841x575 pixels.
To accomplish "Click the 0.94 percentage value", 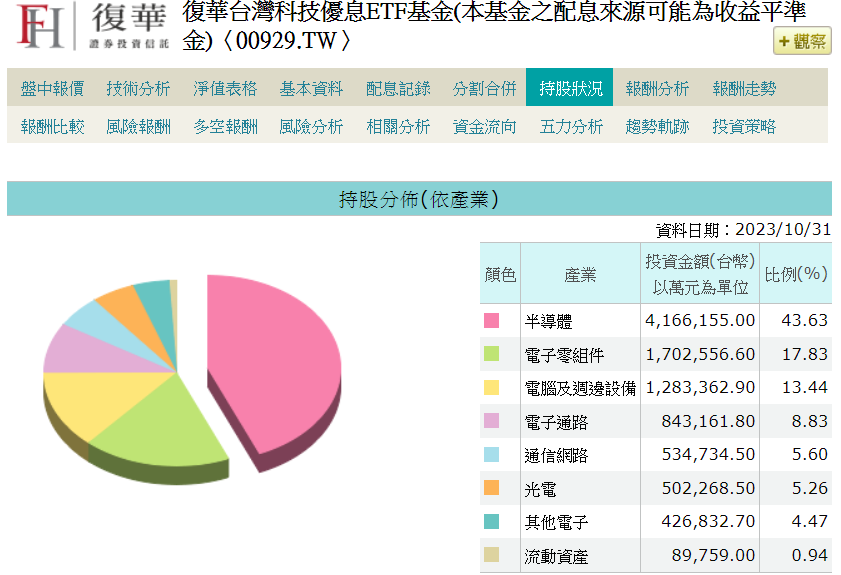I will [809, 555].
